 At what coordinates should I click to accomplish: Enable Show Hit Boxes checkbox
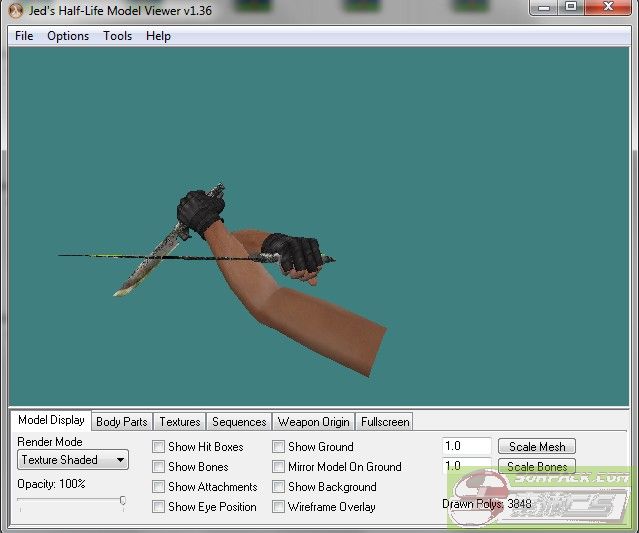(159, 447)
